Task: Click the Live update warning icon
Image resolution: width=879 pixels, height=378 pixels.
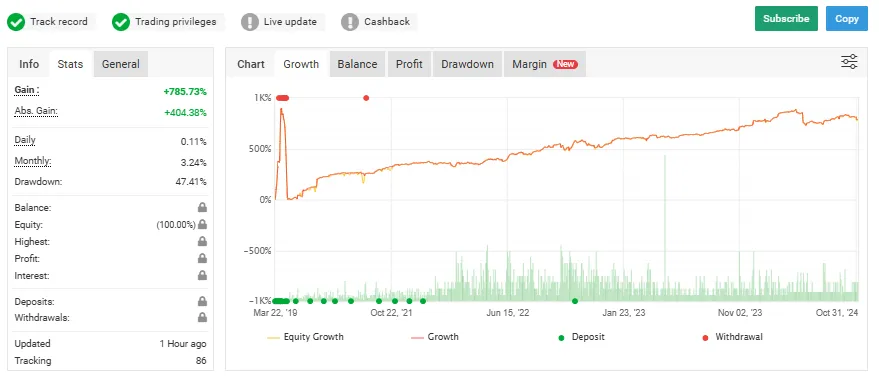Action: (249, 22)
